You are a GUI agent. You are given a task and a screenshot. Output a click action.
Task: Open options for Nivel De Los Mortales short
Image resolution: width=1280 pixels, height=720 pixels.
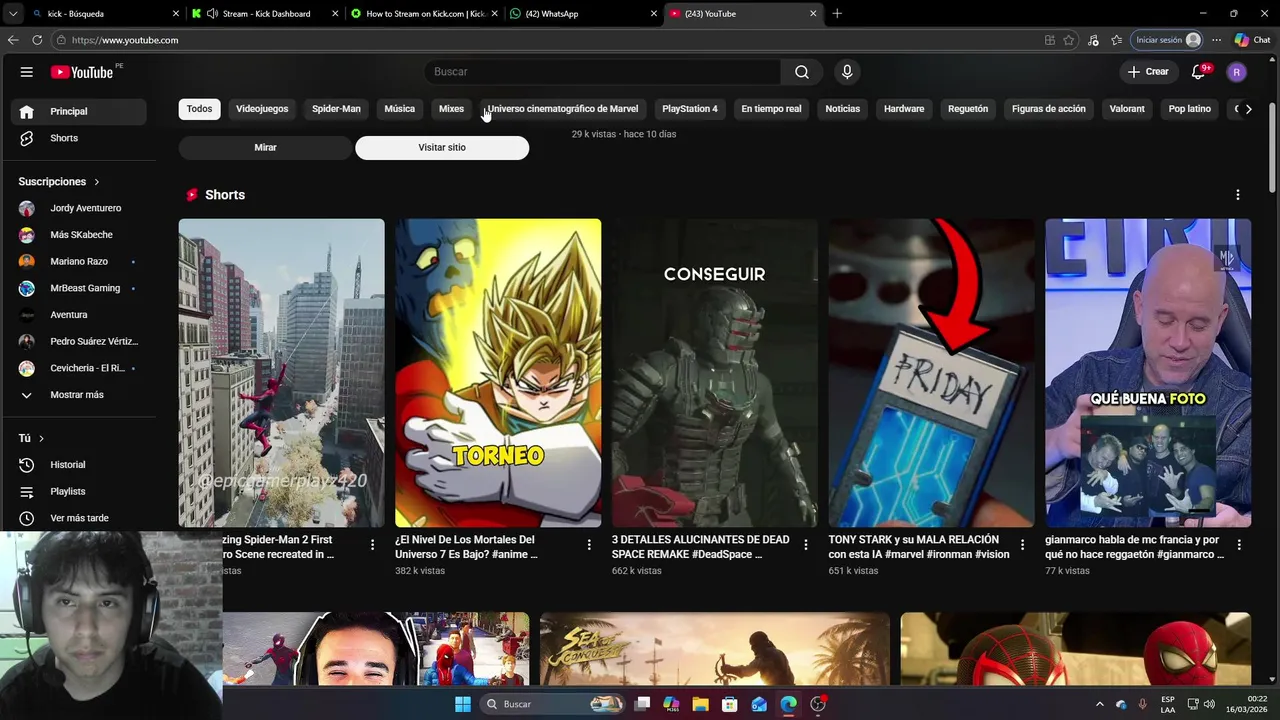(x=589, y=545)
